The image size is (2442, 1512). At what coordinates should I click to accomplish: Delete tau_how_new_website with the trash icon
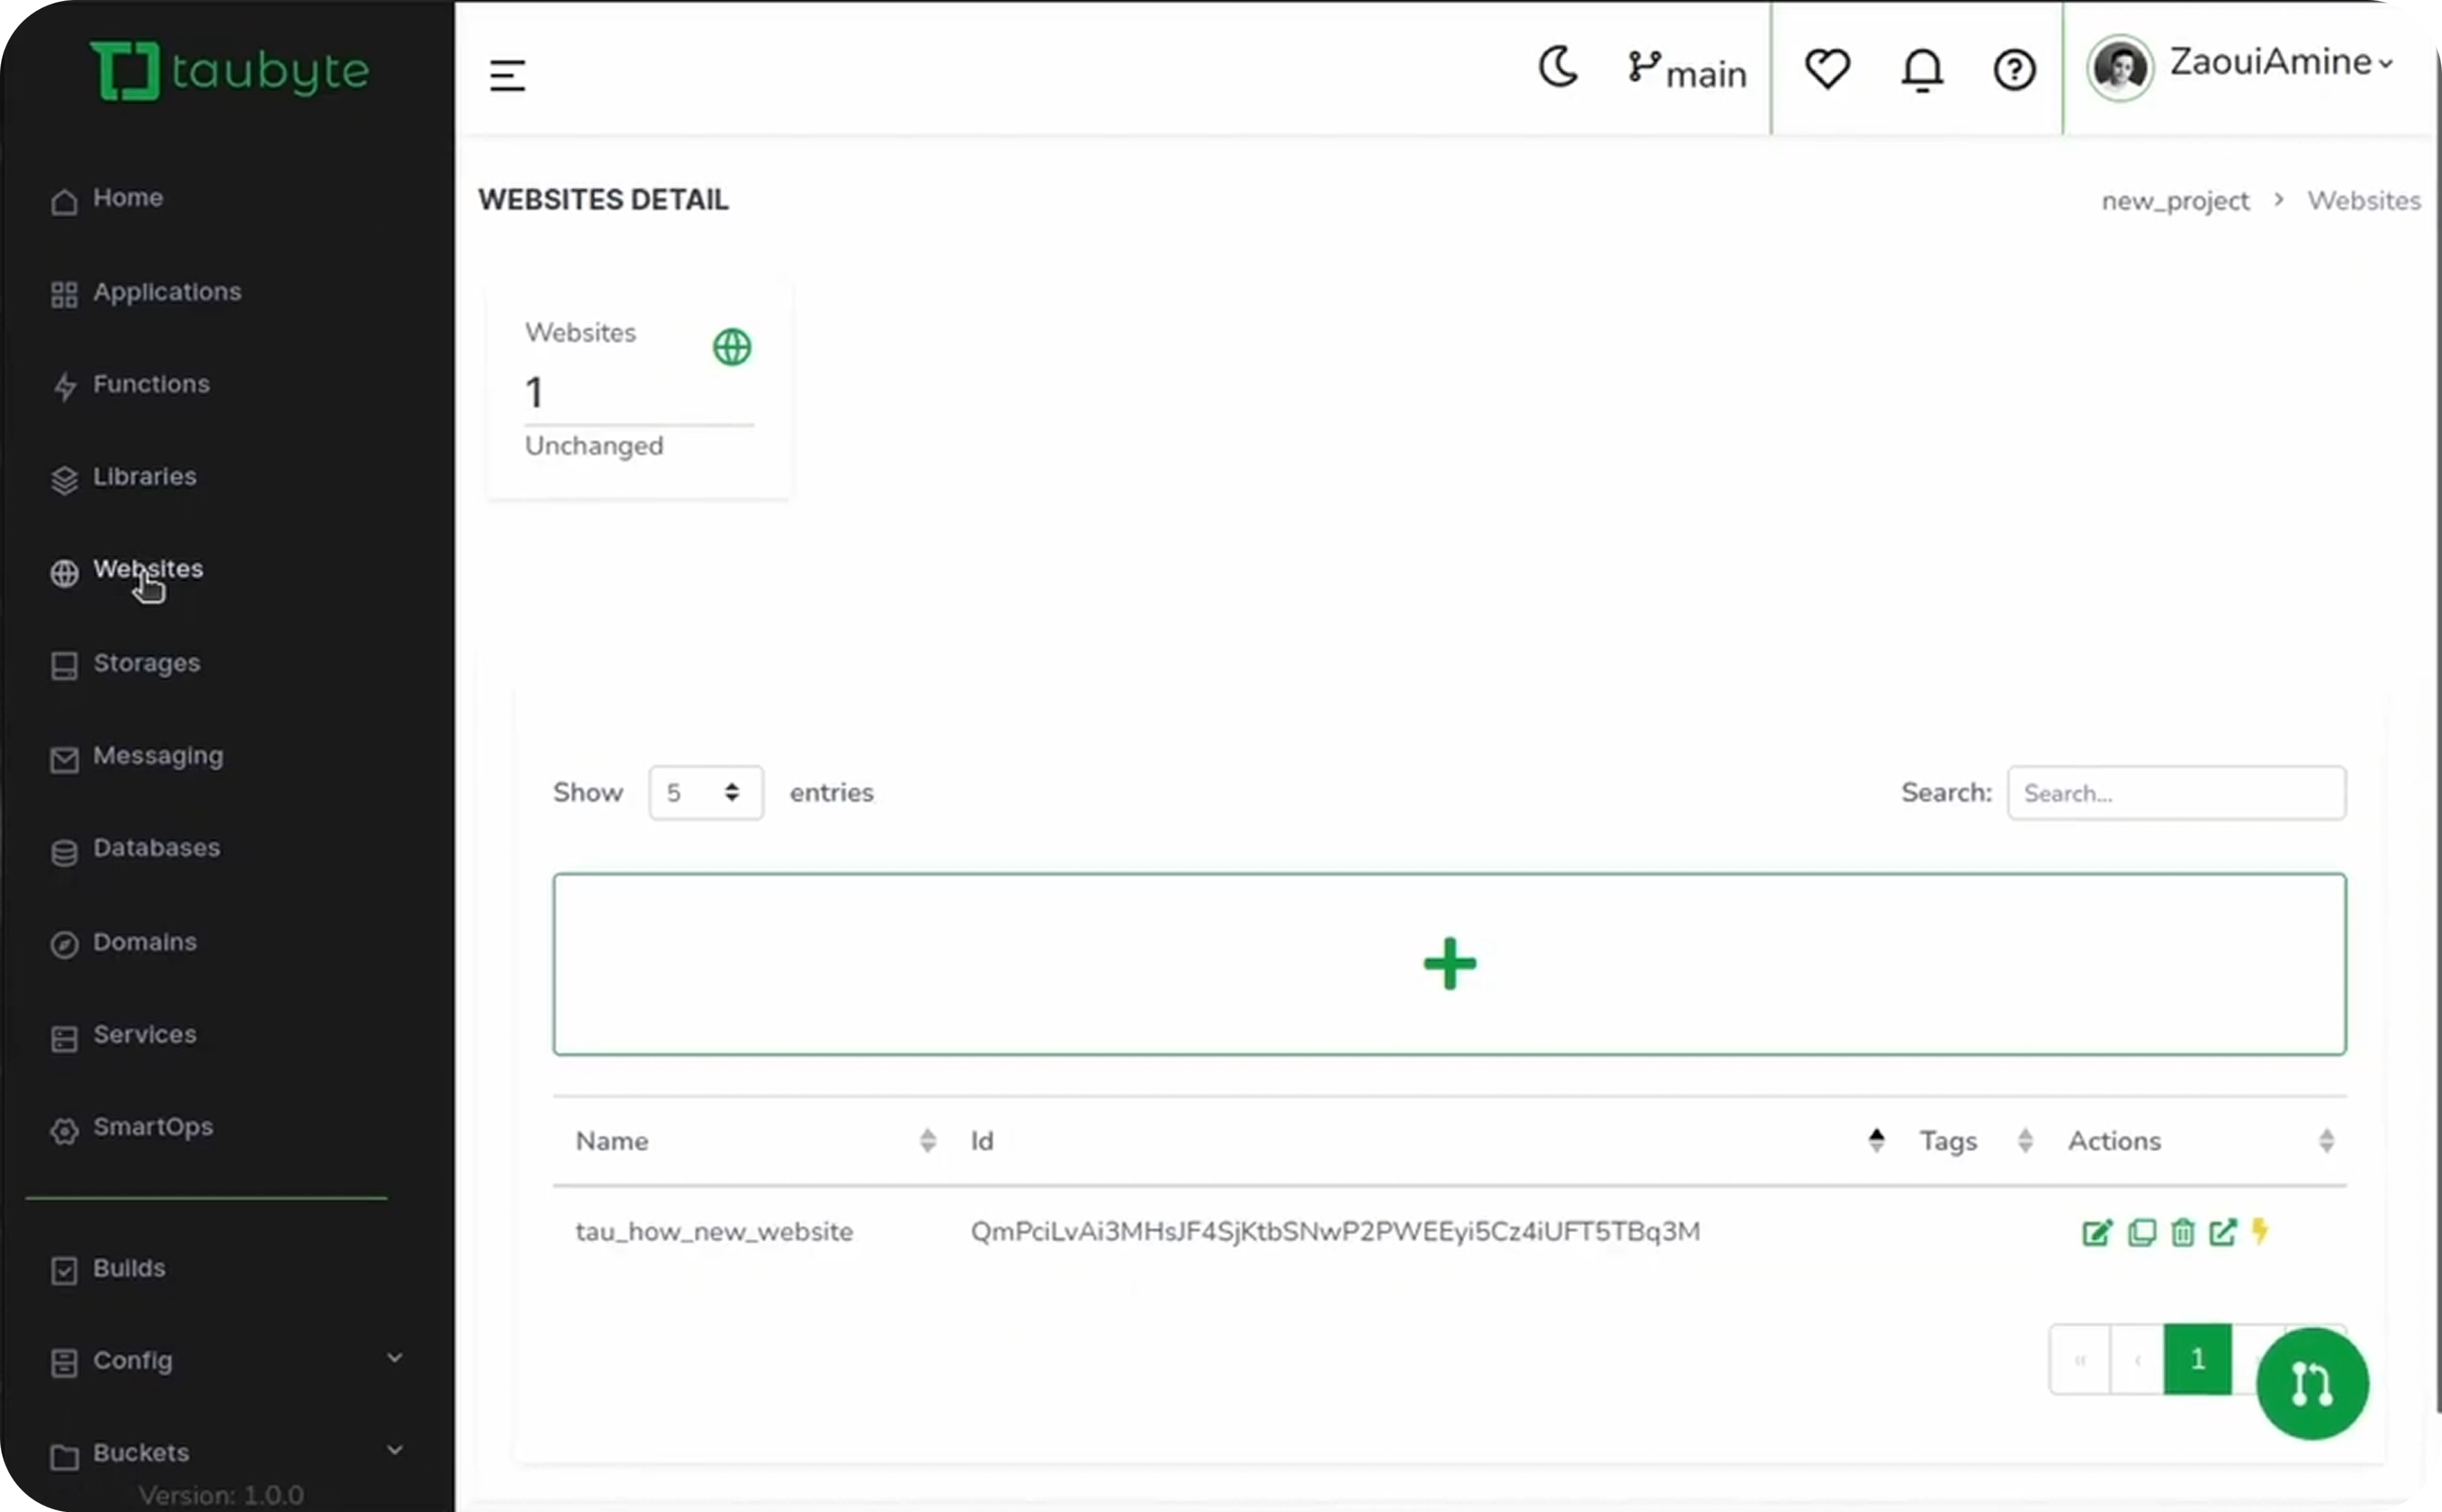click(2182, 1233)
